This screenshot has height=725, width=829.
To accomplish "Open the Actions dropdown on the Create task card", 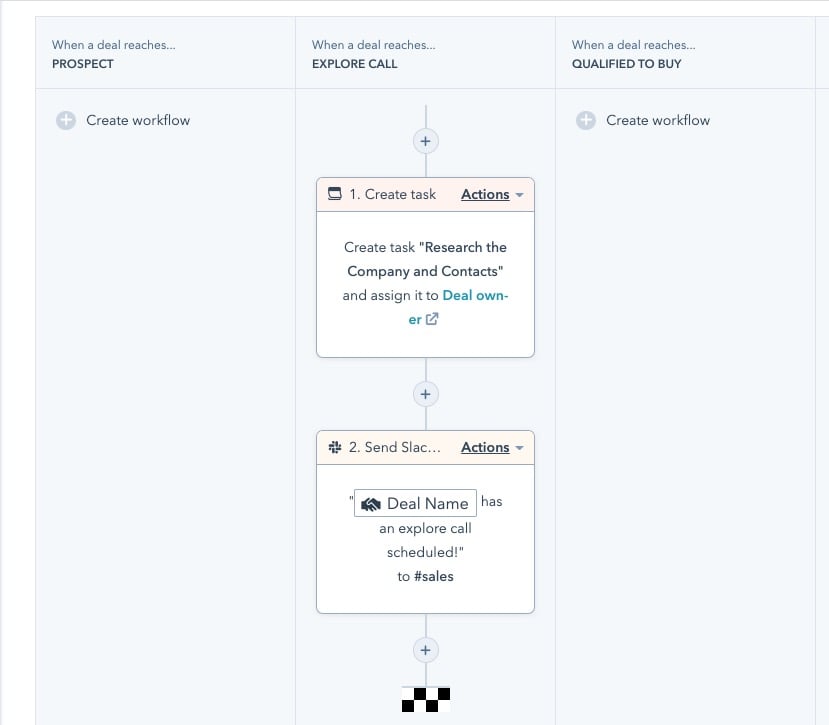I will tap(486, 194).
